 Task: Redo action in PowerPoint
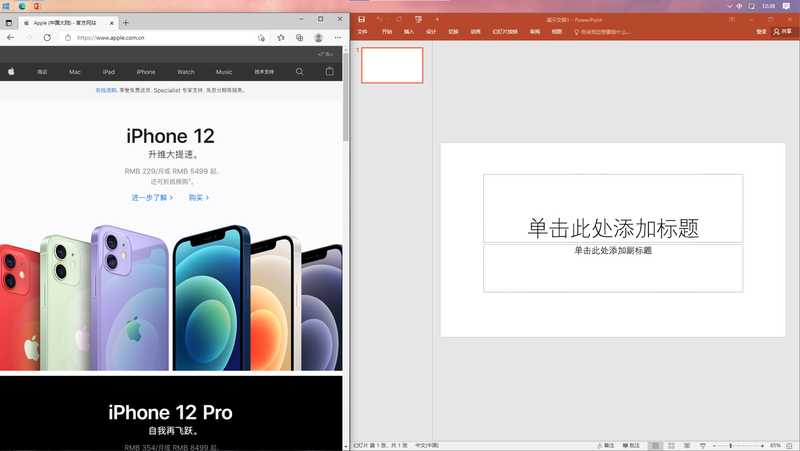click(x=399, y=19)
